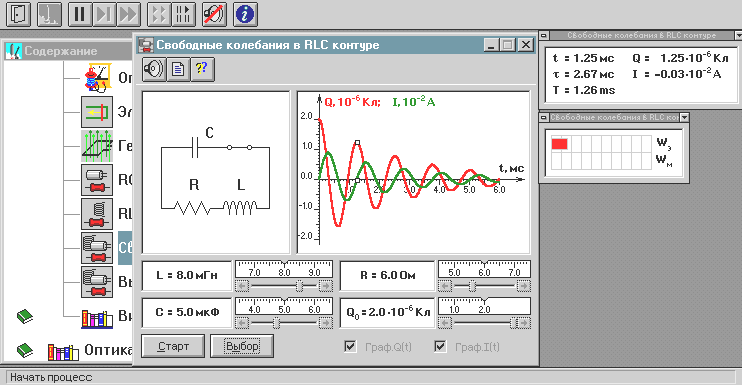
Task: Select the green arrow icon tree item 'Эл'
Action: 97,112
